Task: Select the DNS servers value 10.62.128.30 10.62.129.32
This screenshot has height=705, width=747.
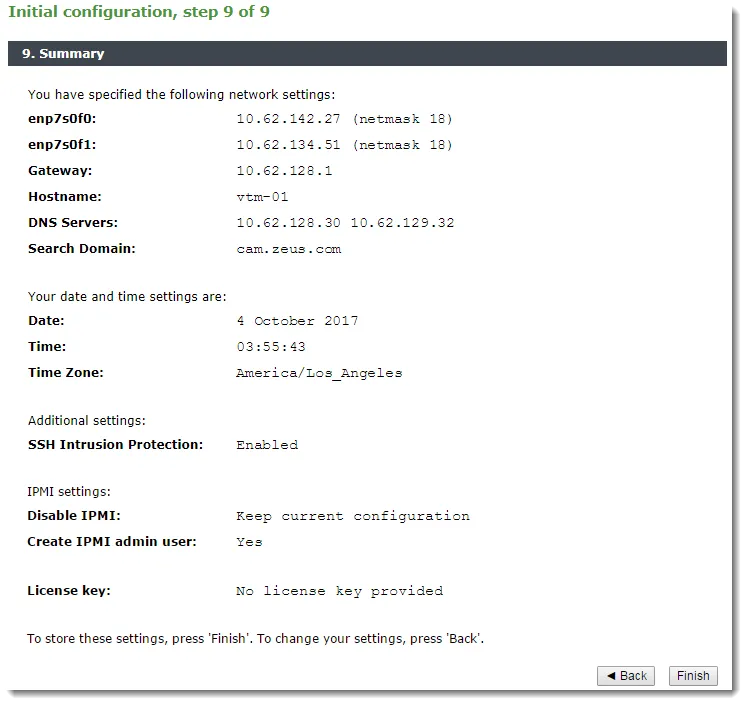Action: (x=345, y=222)
